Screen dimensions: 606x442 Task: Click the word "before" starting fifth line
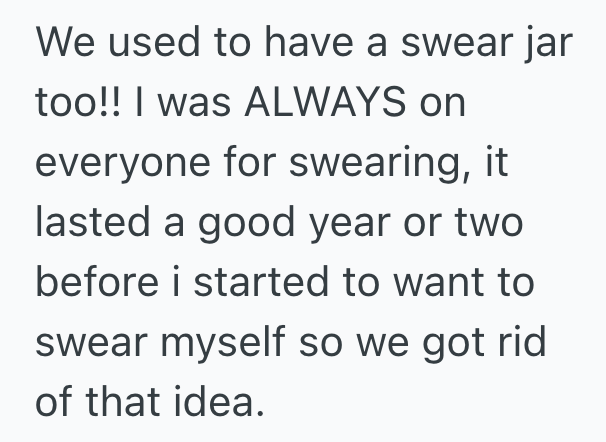point(89,283)
